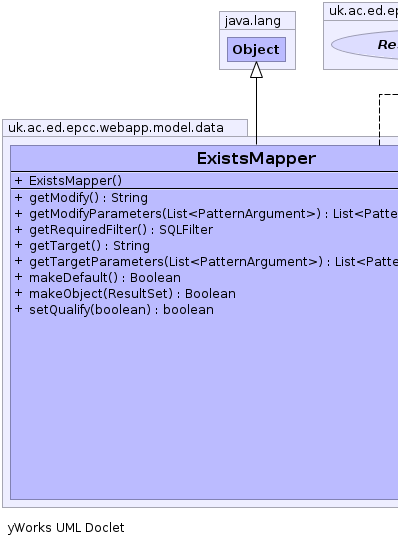
Task: Select makeDefault() : Boolean method
Action: [x=105, y=278]
